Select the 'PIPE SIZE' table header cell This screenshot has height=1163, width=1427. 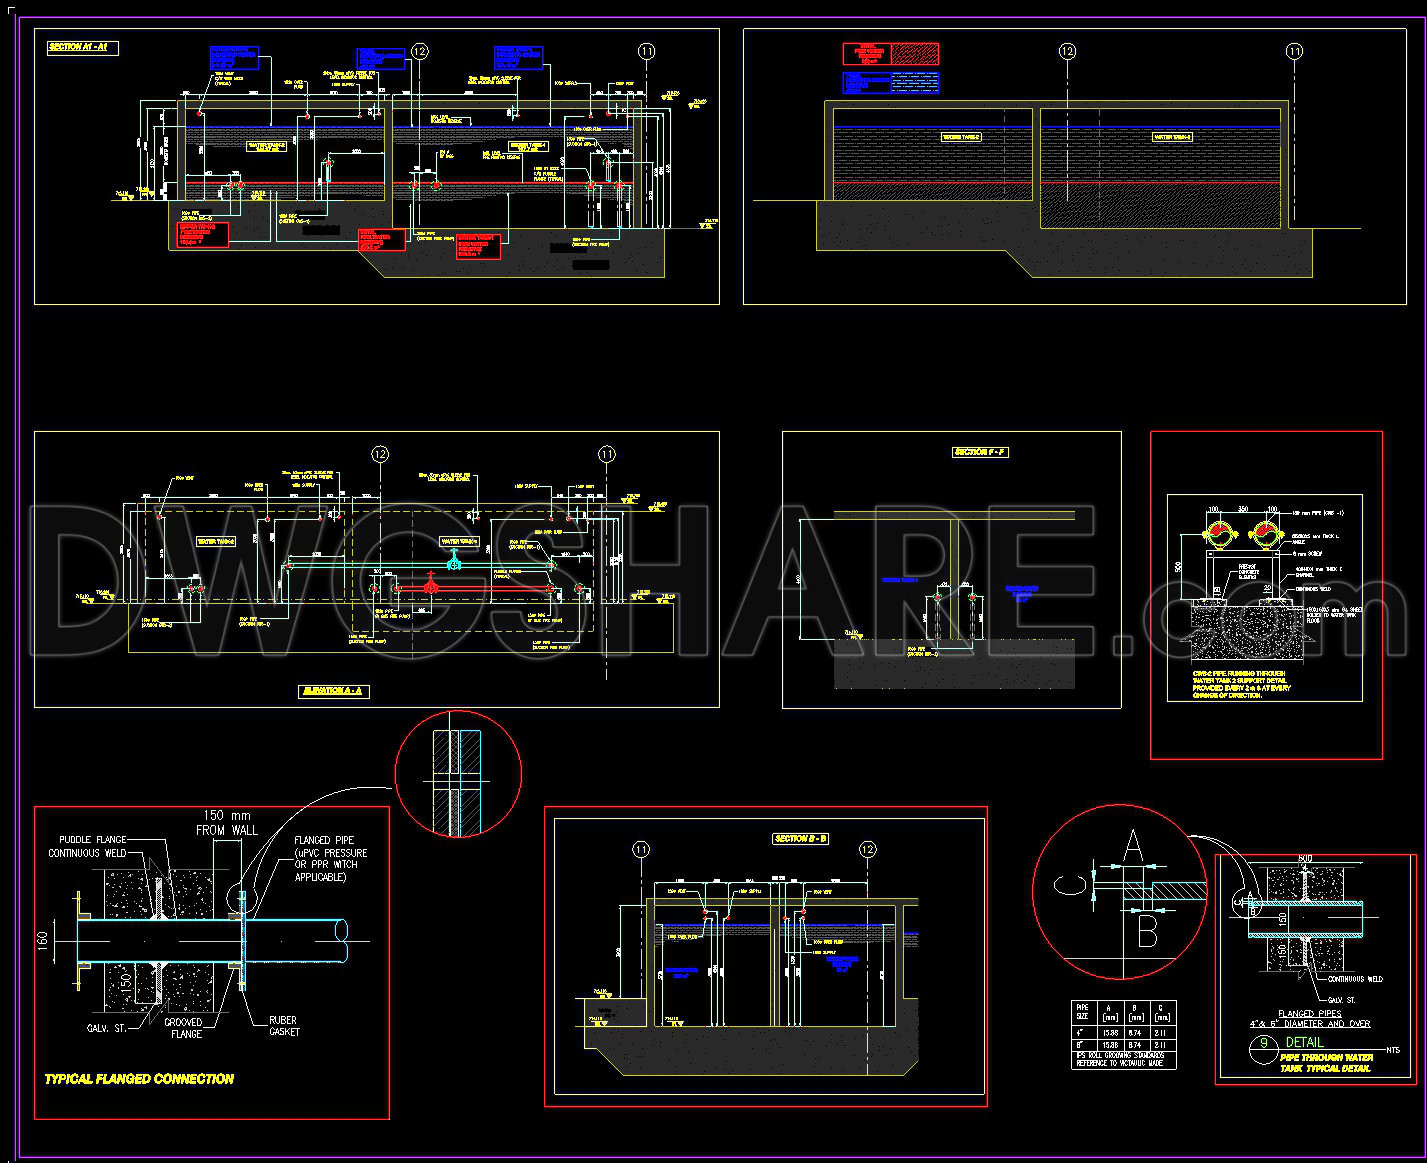tap(1082, 1012)
